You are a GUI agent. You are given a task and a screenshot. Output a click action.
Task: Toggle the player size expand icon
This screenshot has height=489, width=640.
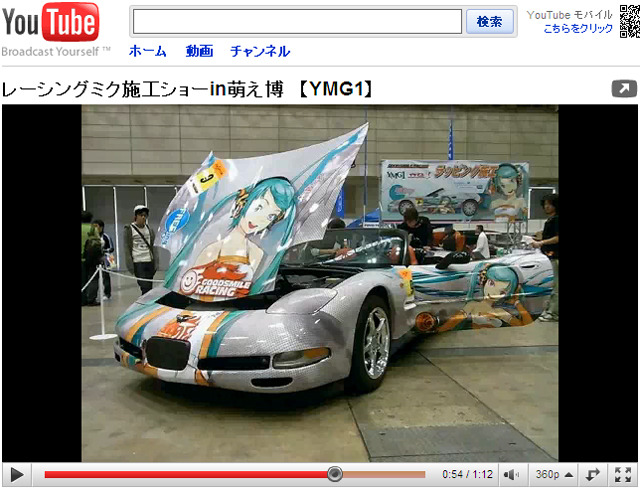click(x=592, y=475)
